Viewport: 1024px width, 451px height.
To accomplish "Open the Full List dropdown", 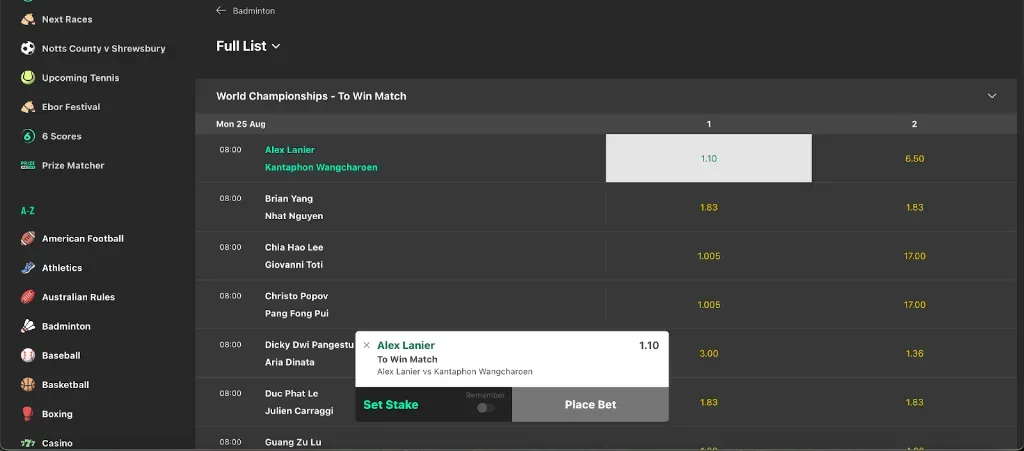I will tap(248, 46).
